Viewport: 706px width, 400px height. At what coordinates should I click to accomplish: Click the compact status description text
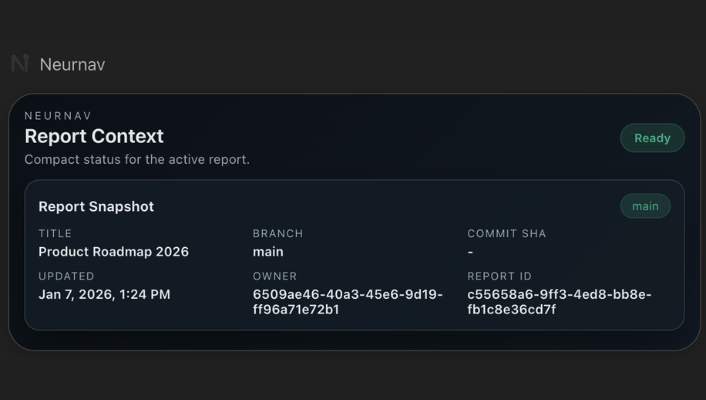(137, 159)
